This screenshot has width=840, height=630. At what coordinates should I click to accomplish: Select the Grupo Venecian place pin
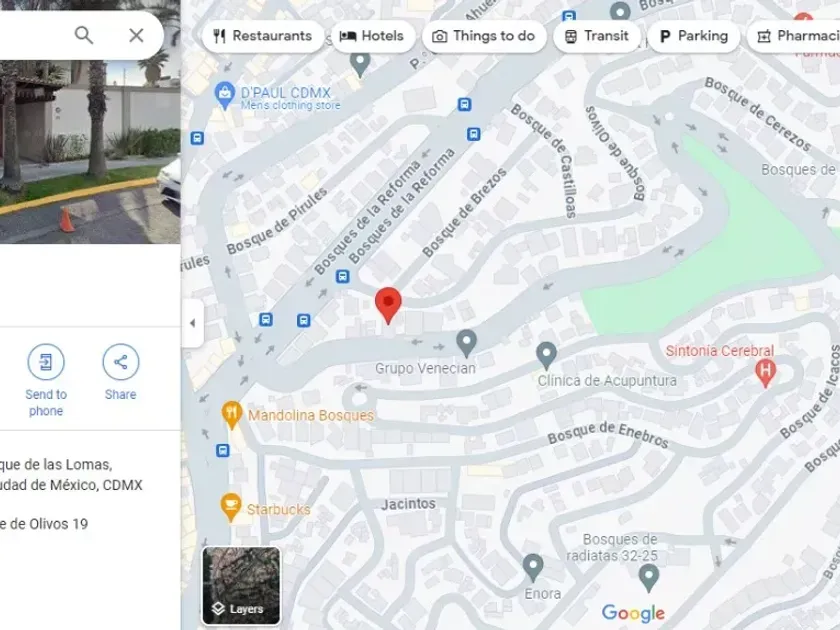467,343
